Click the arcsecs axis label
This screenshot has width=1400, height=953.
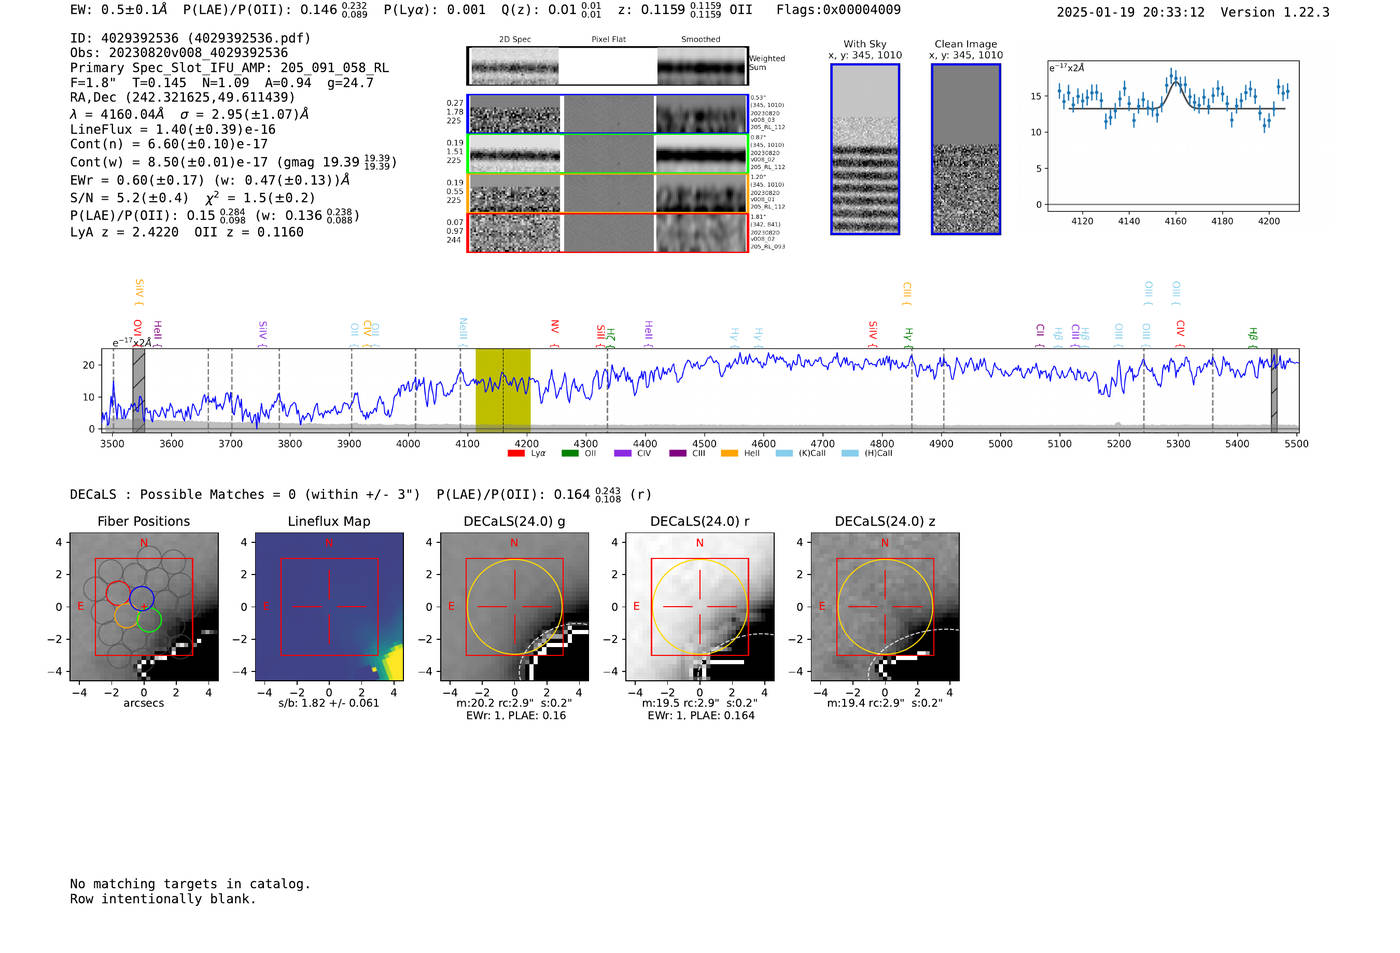pos(144,703)
